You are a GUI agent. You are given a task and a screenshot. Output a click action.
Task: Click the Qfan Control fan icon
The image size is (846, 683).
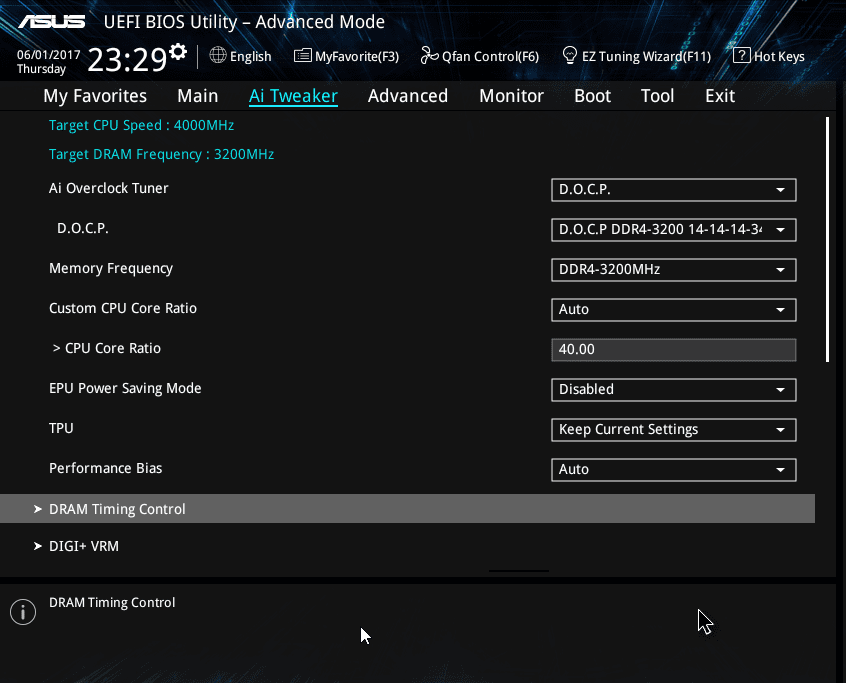tap(429, 55)
